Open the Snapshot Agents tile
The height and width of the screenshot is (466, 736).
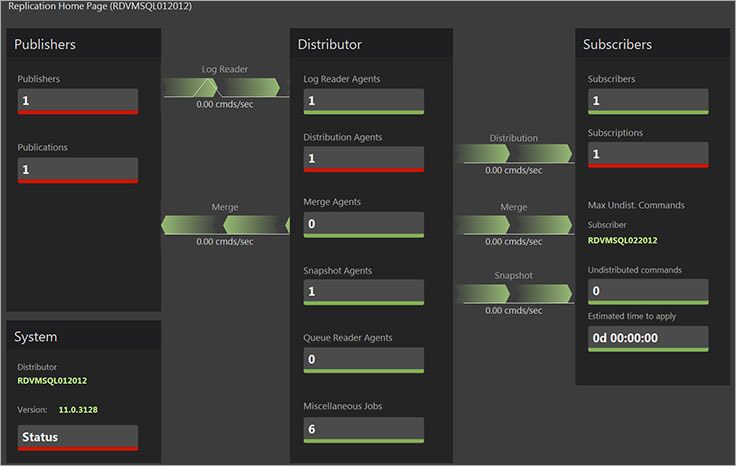[x=364, y=292]
